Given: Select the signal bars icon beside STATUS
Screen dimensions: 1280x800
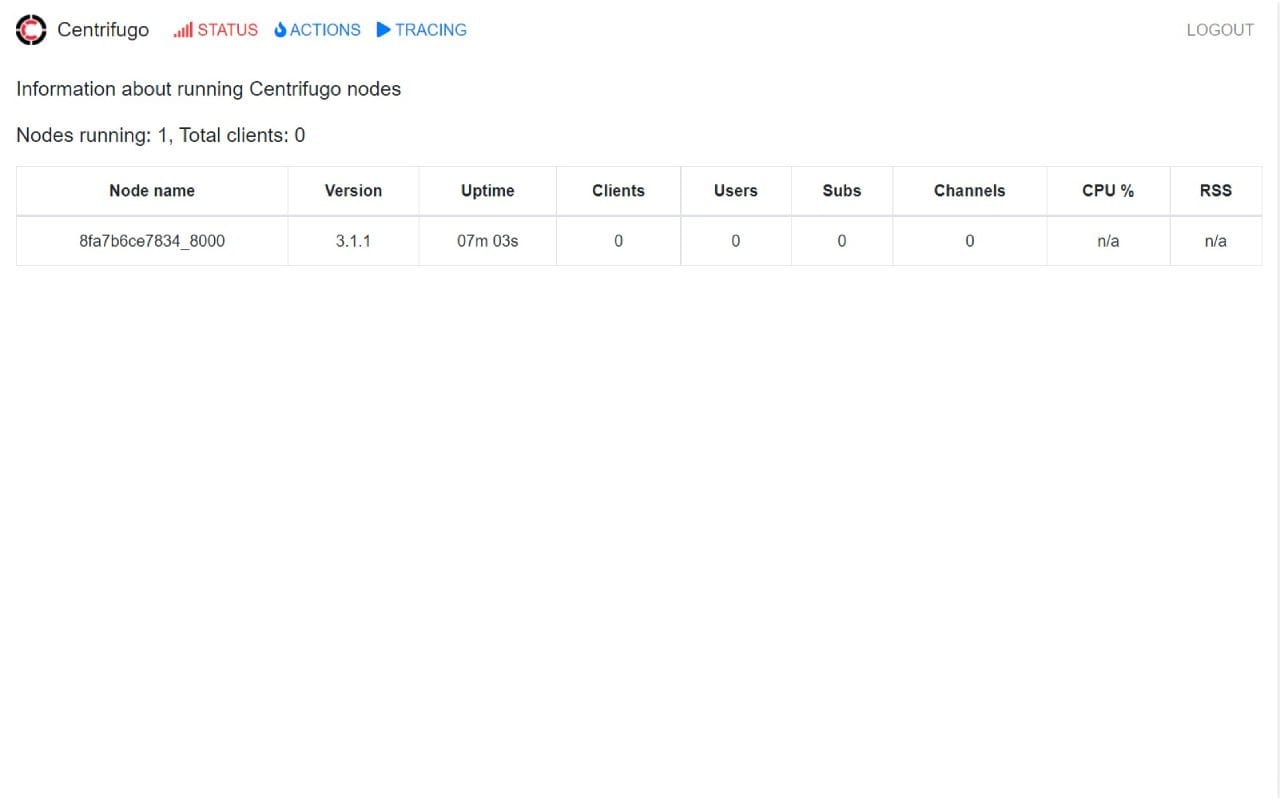Looking at the screenshot, I should [x=183, y=30].
